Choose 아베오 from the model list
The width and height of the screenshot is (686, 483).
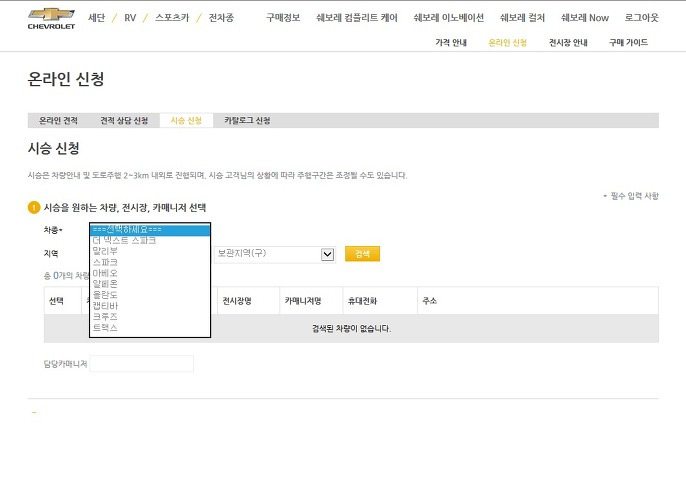[150, 273]
